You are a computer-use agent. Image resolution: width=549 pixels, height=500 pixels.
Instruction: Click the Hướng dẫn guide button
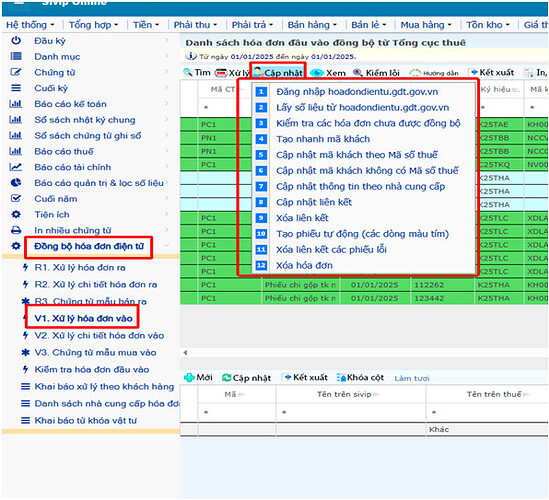point(434,73)
